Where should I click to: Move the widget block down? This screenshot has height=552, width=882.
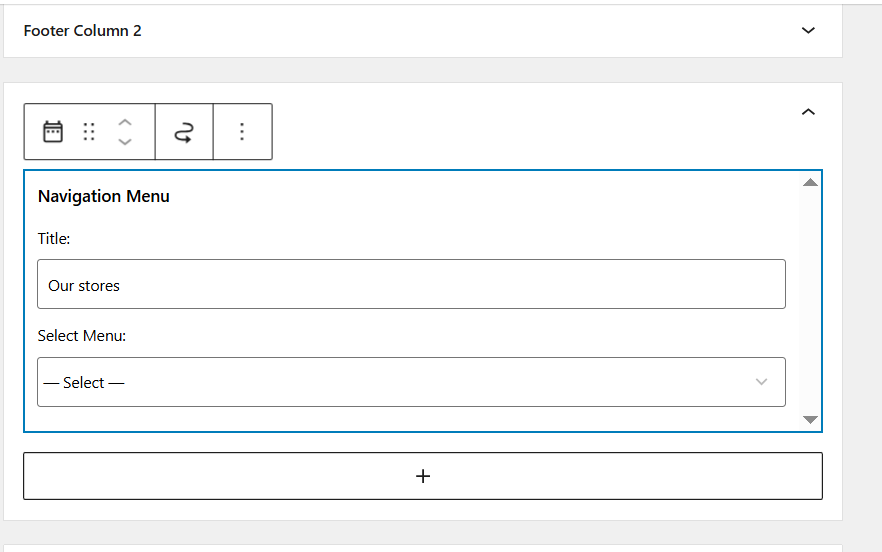pyautogui.click(x=125, y=142)
